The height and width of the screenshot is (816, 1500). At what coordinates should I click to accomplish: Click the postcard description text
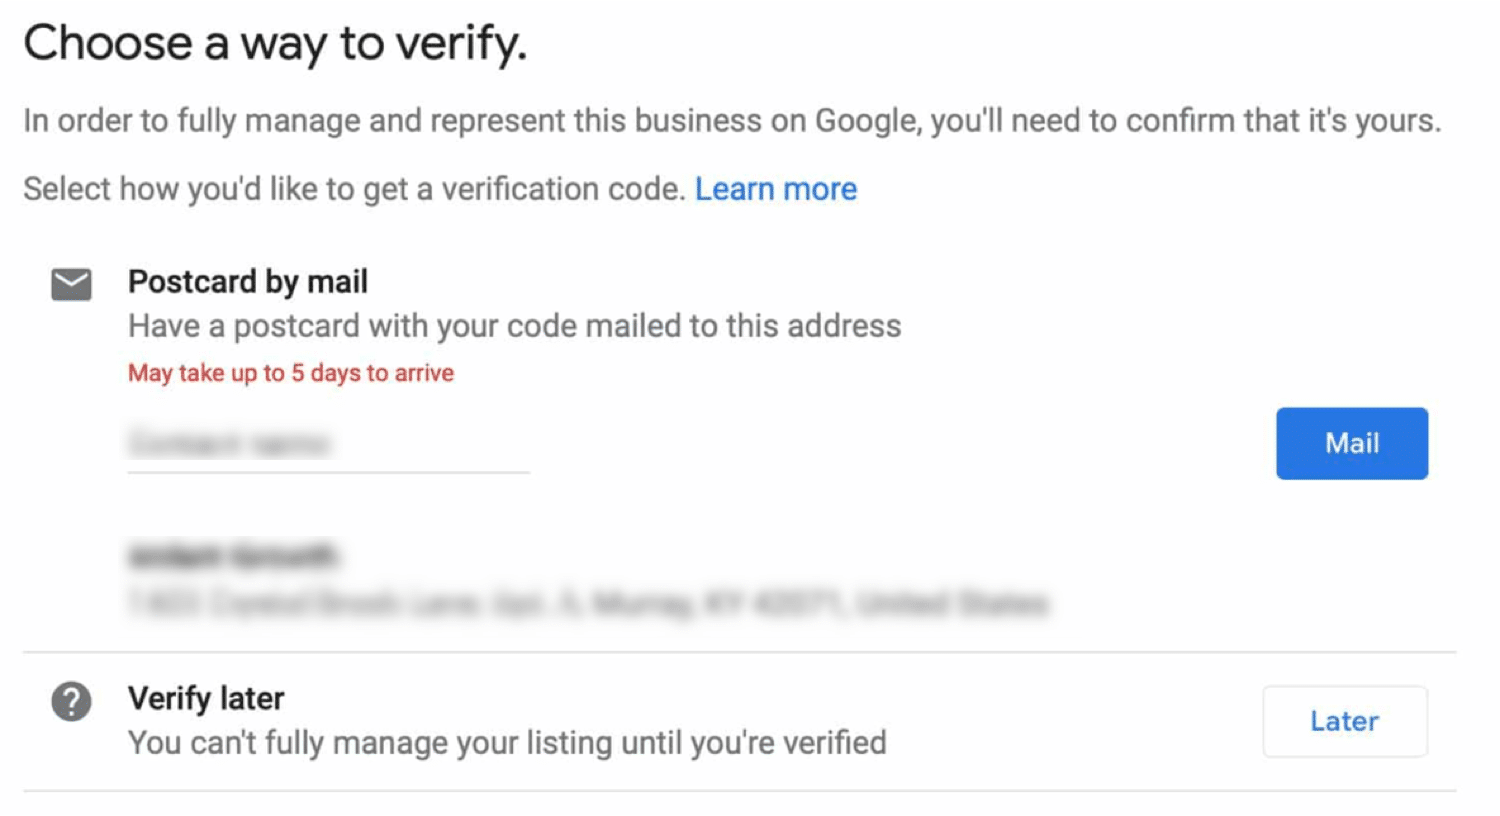pyautogui.click(x=514, y=325)
